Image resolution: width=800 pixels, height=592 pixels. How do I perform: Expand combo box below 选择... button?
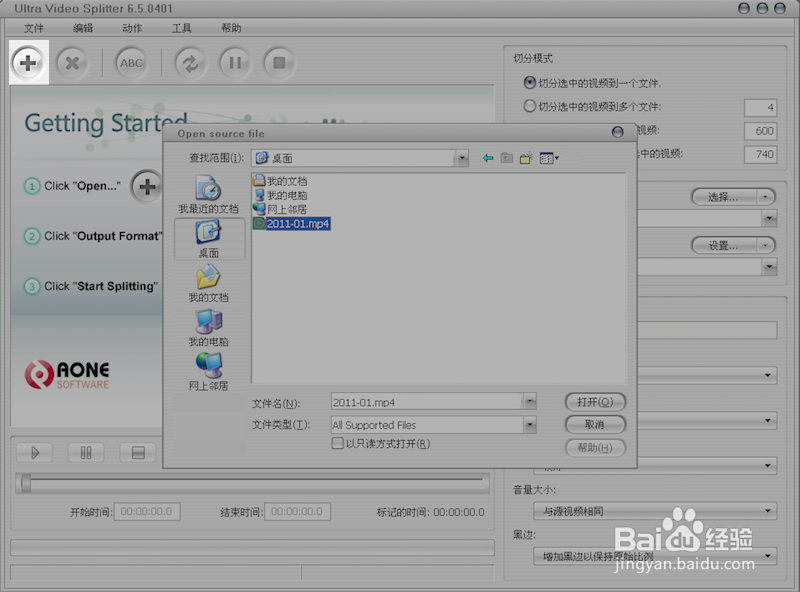[769, 218]
